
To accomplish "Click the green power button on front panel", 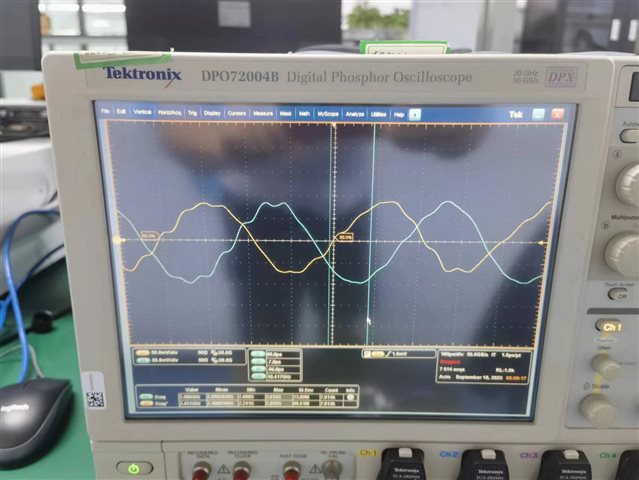I will 134,469.
